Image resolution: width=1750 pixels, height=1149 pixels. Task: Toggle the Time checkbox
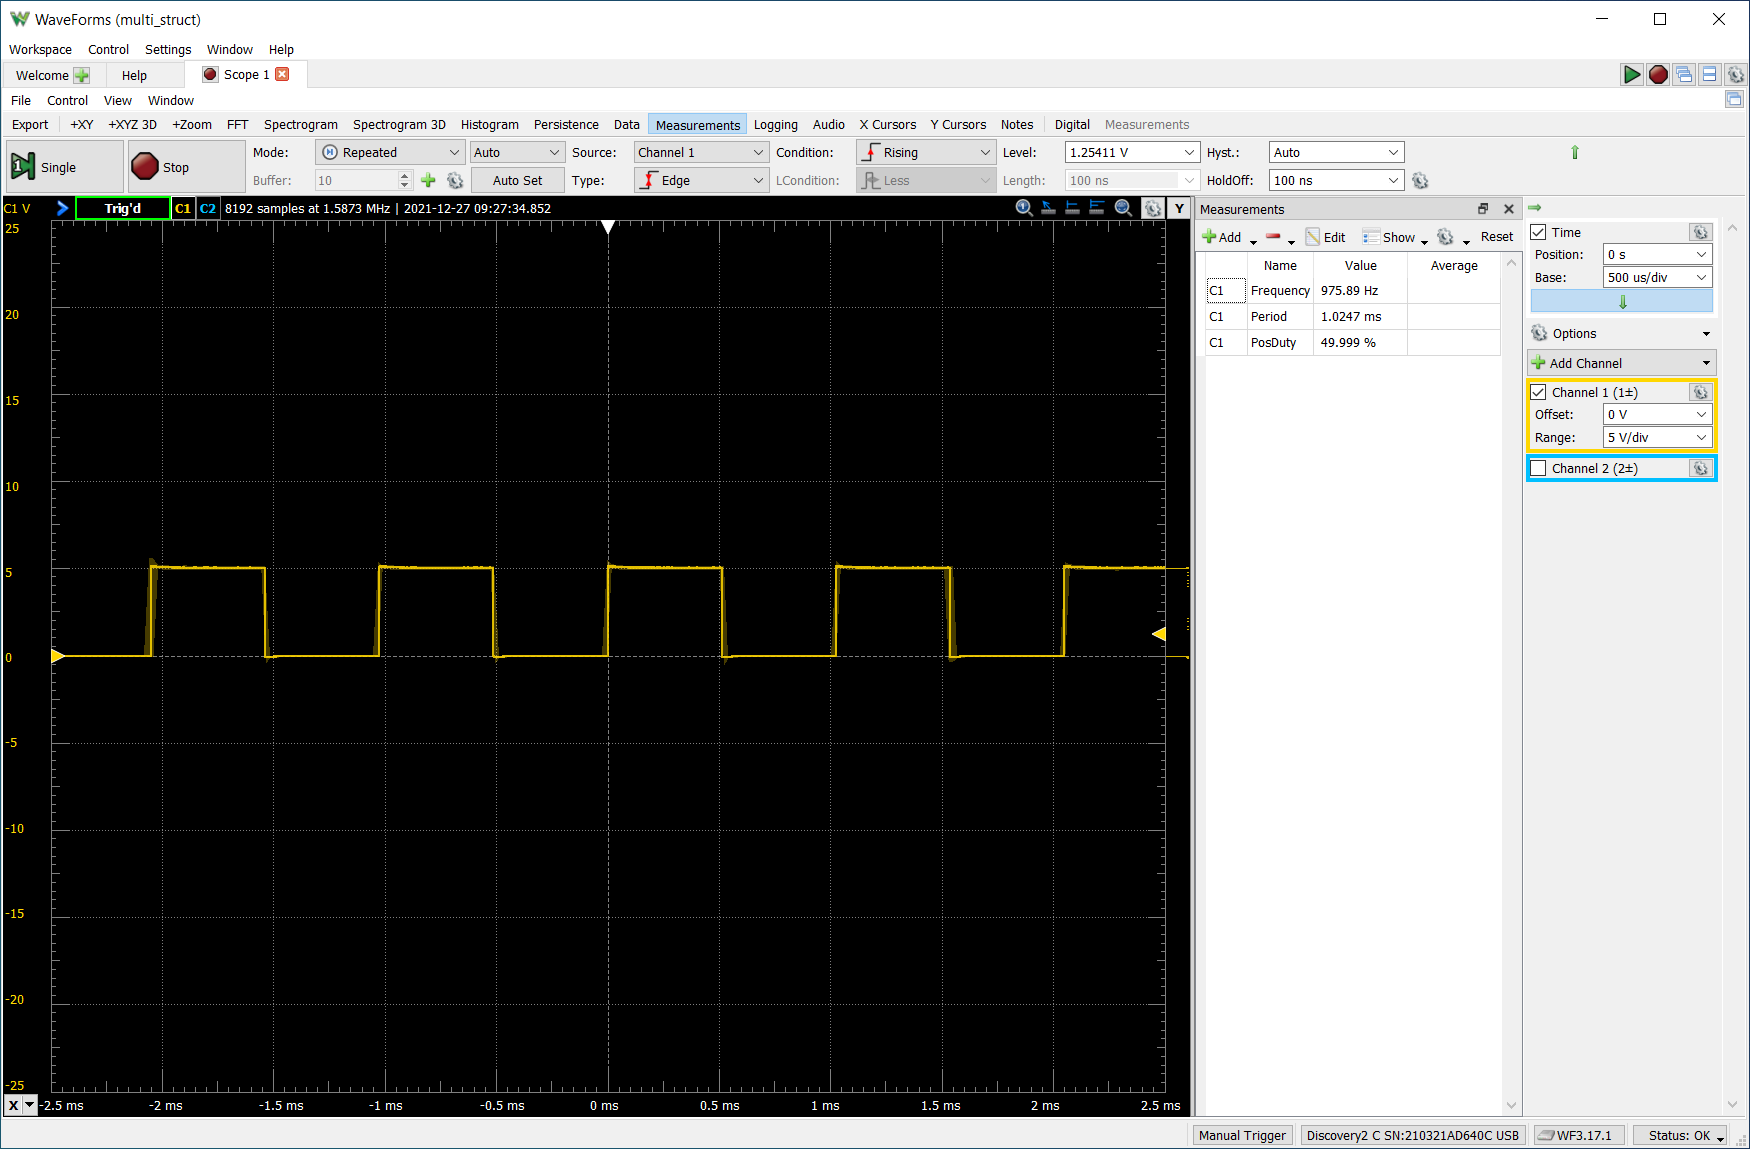(1538, 232)
